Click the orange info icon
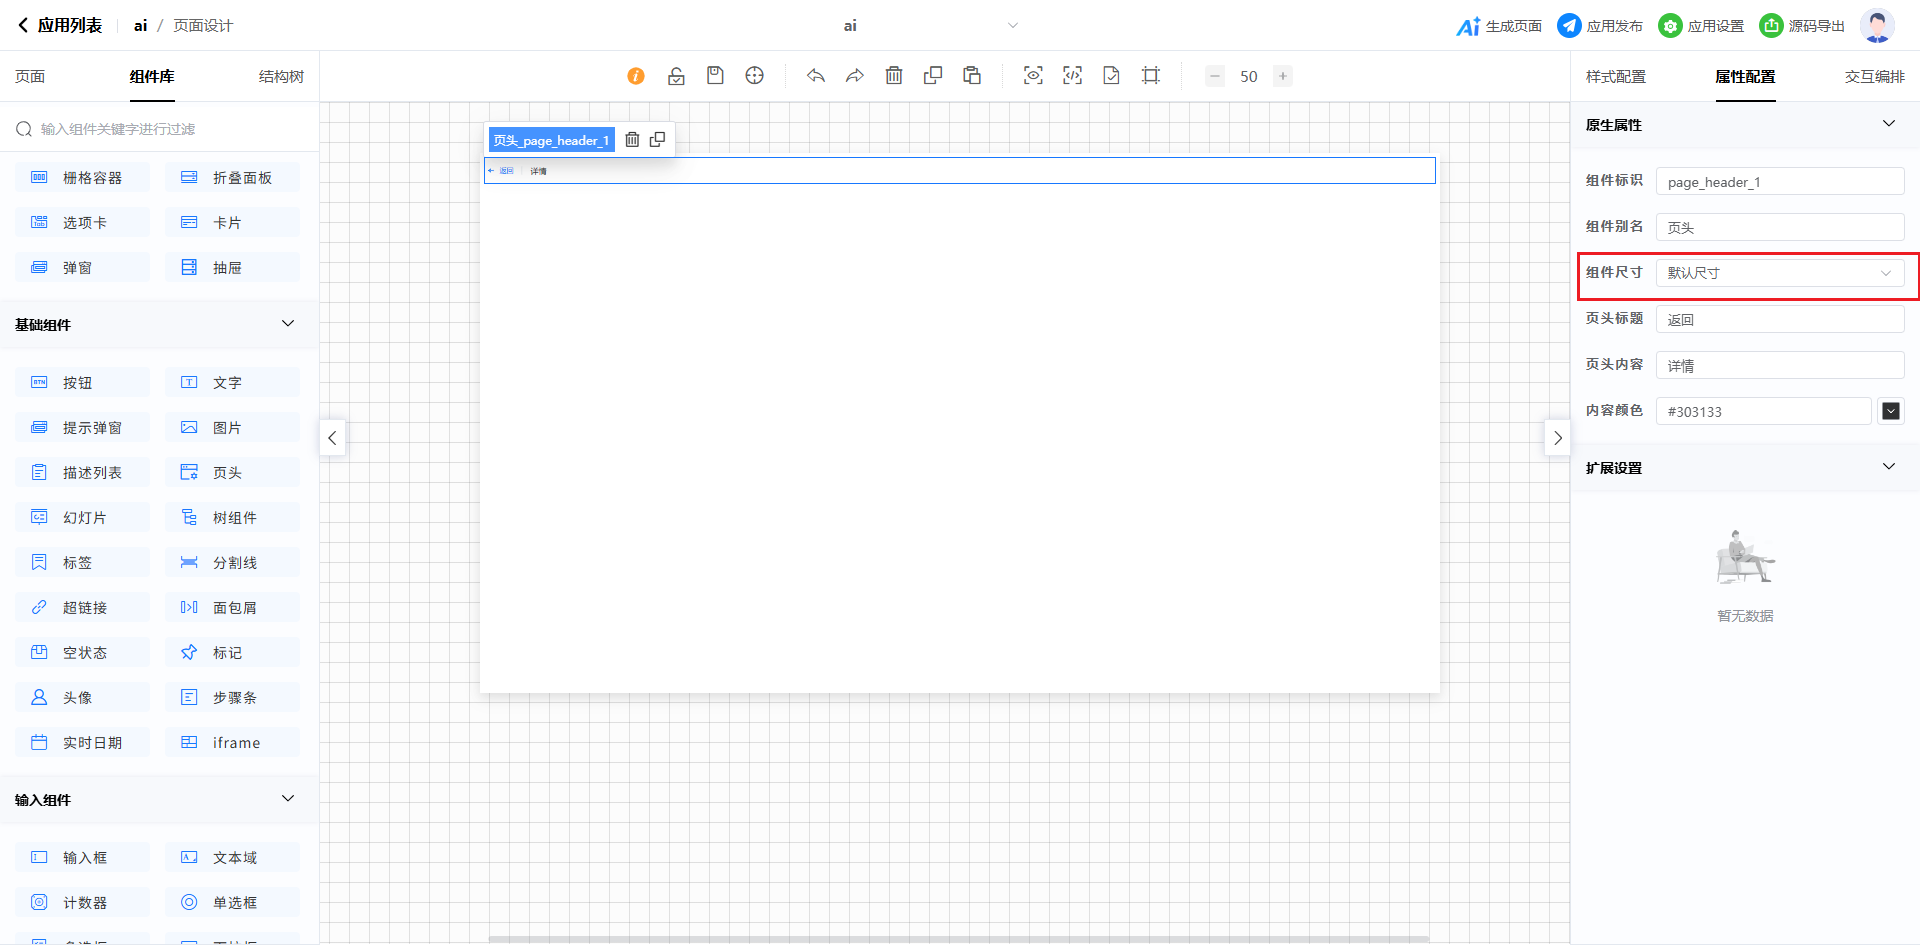 [636, 76]
